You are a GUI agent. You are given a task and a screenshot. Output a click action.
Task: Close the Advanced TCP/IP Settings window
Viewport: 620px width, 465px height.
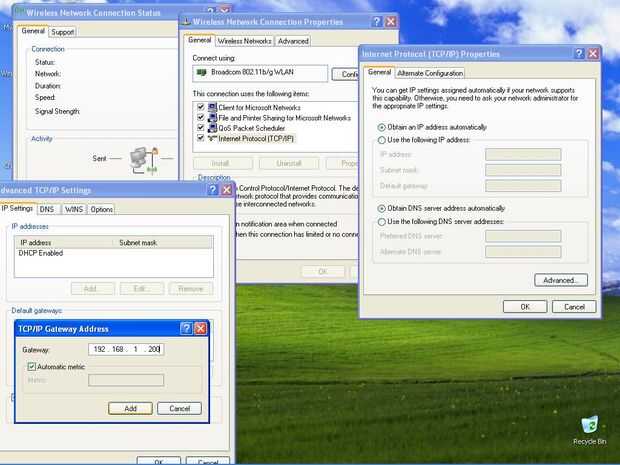(x=227, y=190)
